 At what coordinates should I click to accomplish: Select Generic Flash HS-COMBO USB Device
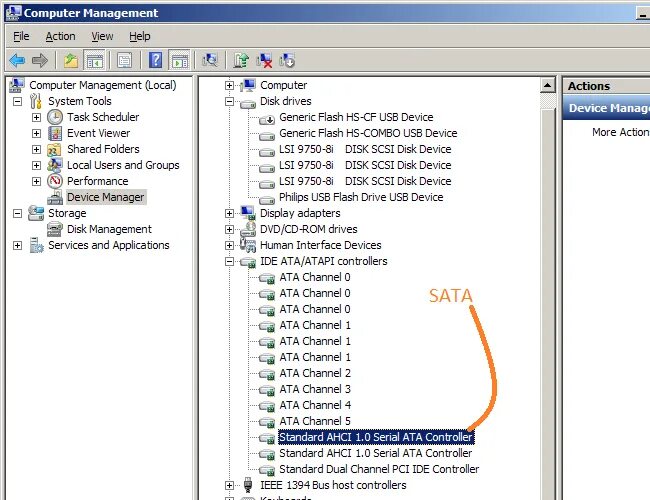tap(368, 133)
